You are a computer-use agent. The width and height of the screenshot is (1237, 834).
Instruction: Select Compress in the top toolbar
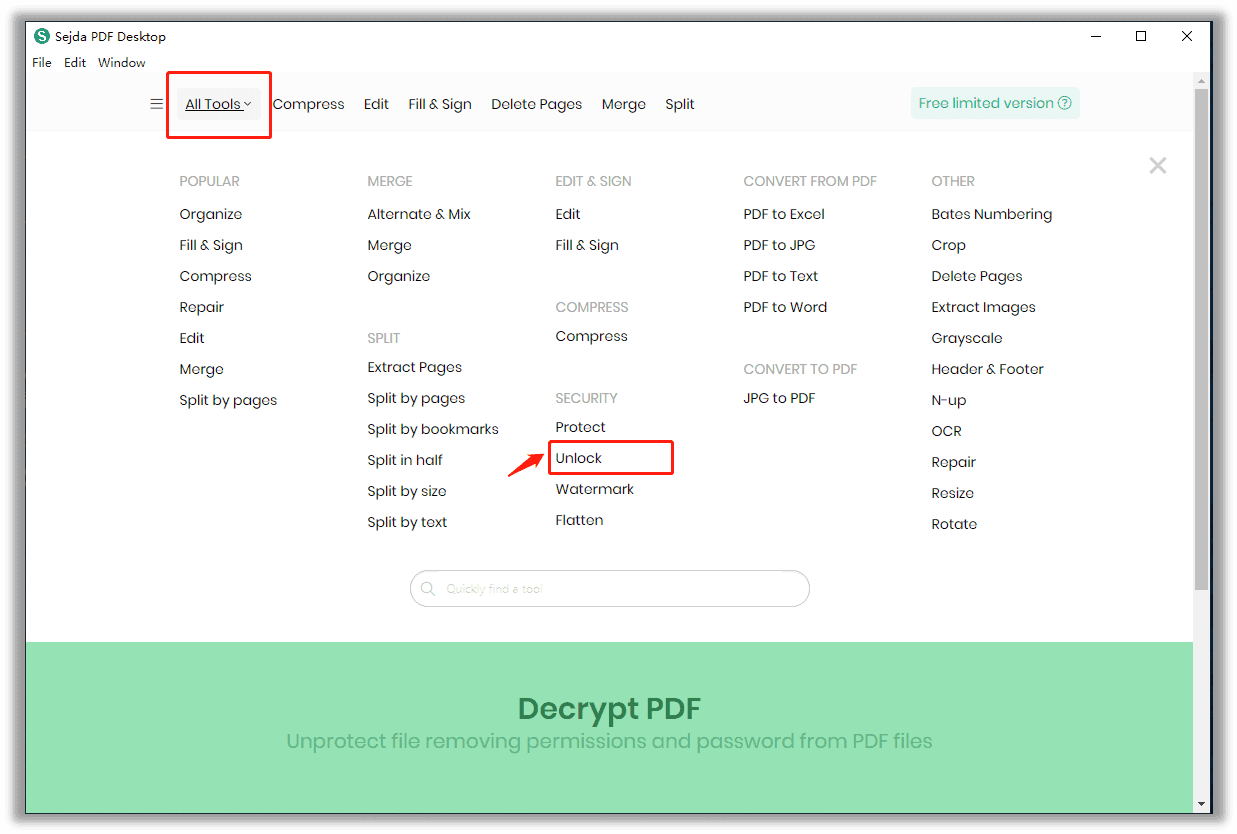point(308,104)
